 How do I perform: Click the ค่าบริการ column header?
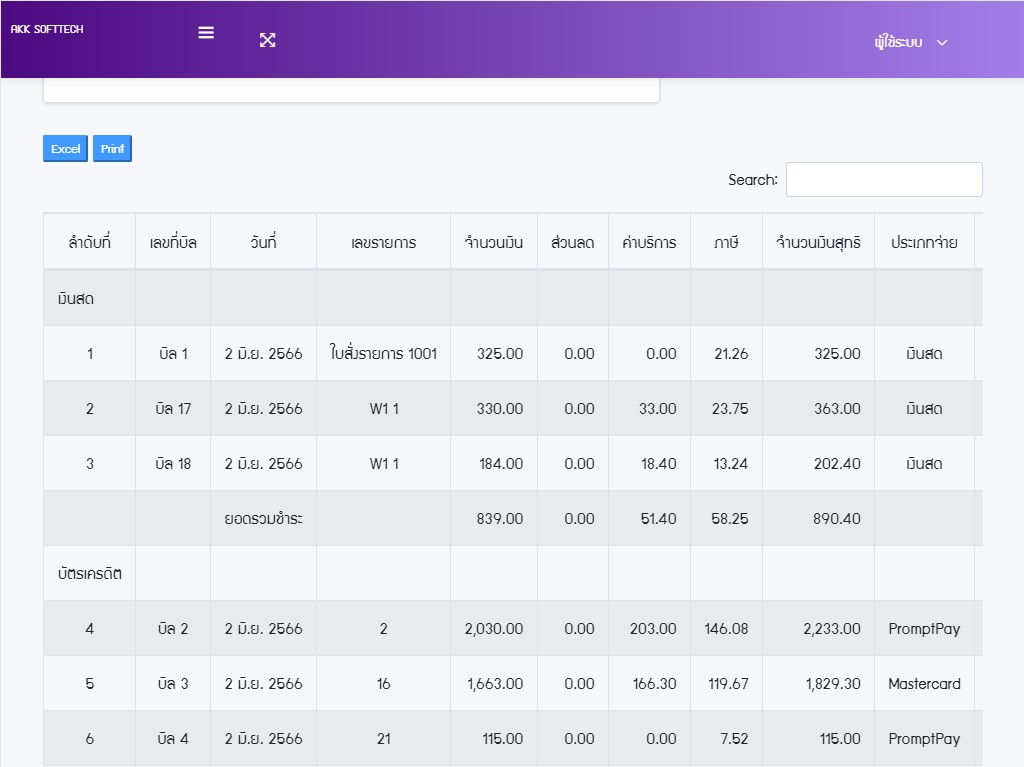[649, 242]
